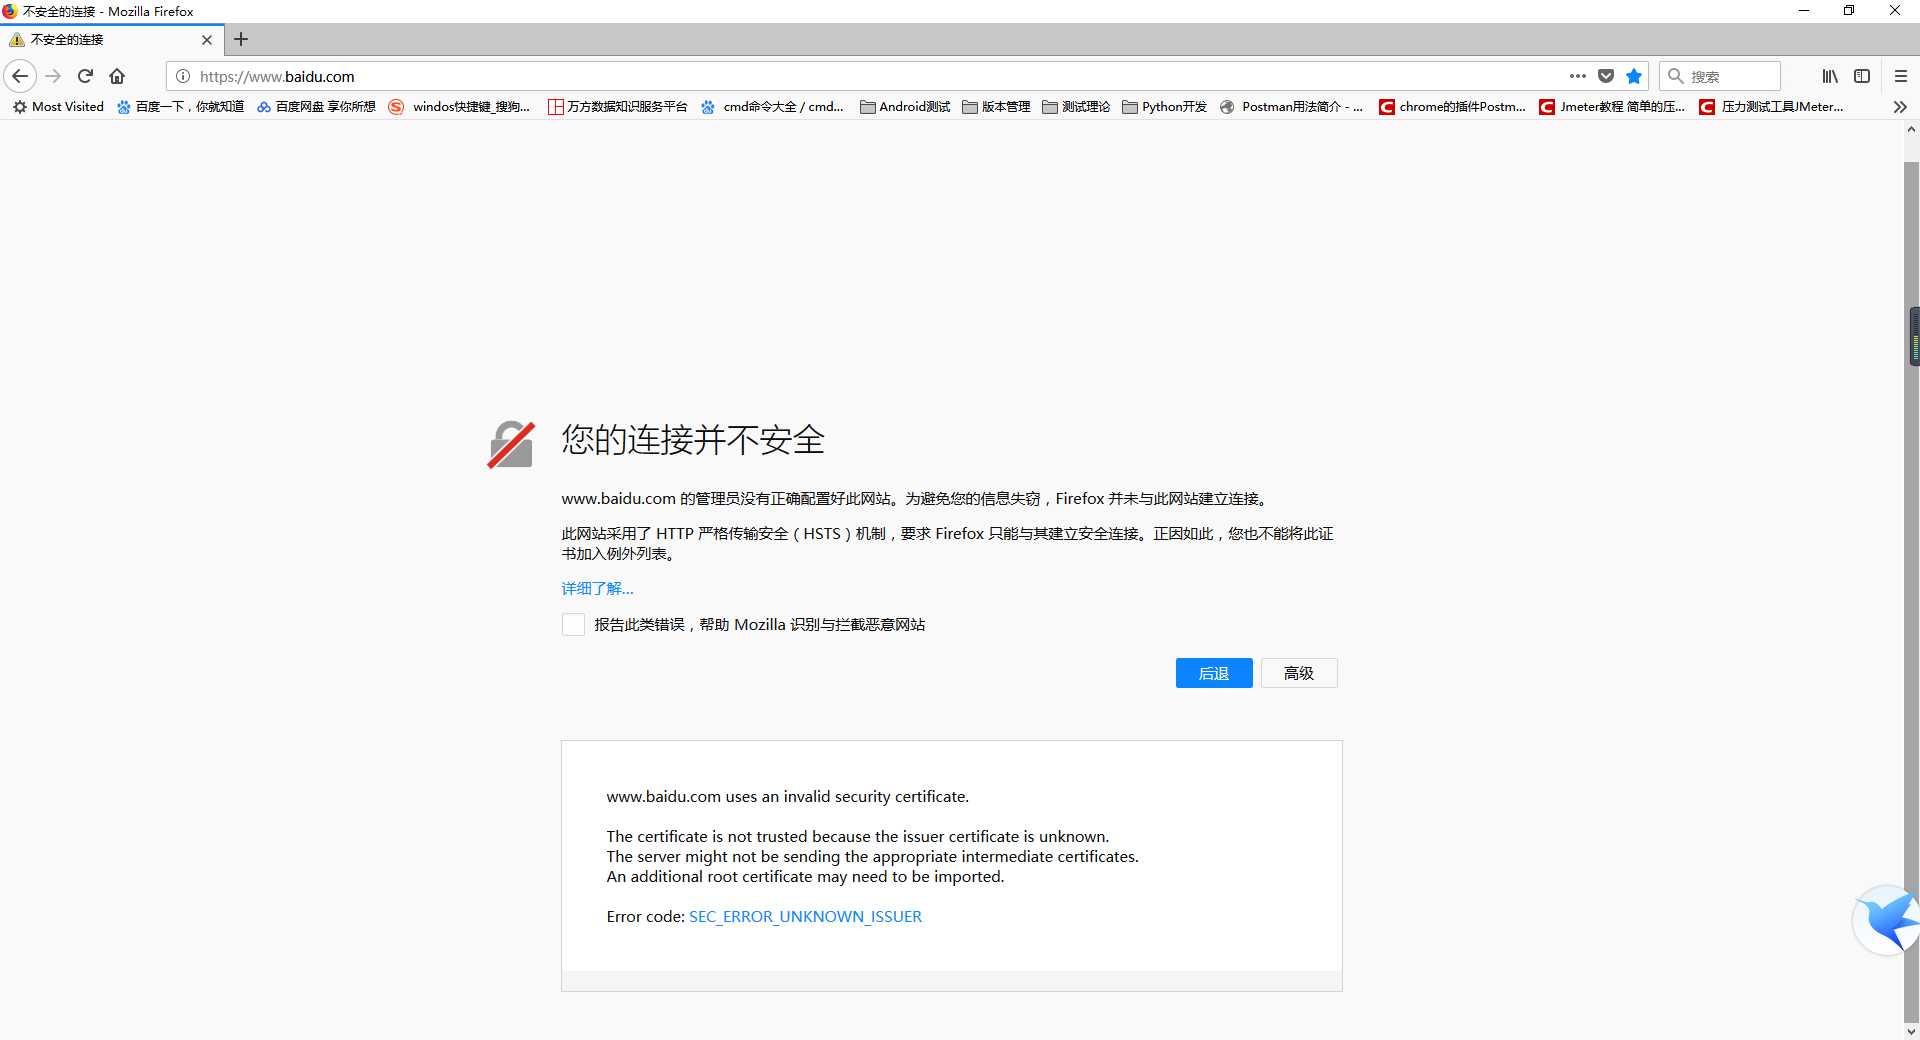Open the Firefox hamburger menu
The width and height of the screenshot is (1920, 1040).
pos(1902,76)
